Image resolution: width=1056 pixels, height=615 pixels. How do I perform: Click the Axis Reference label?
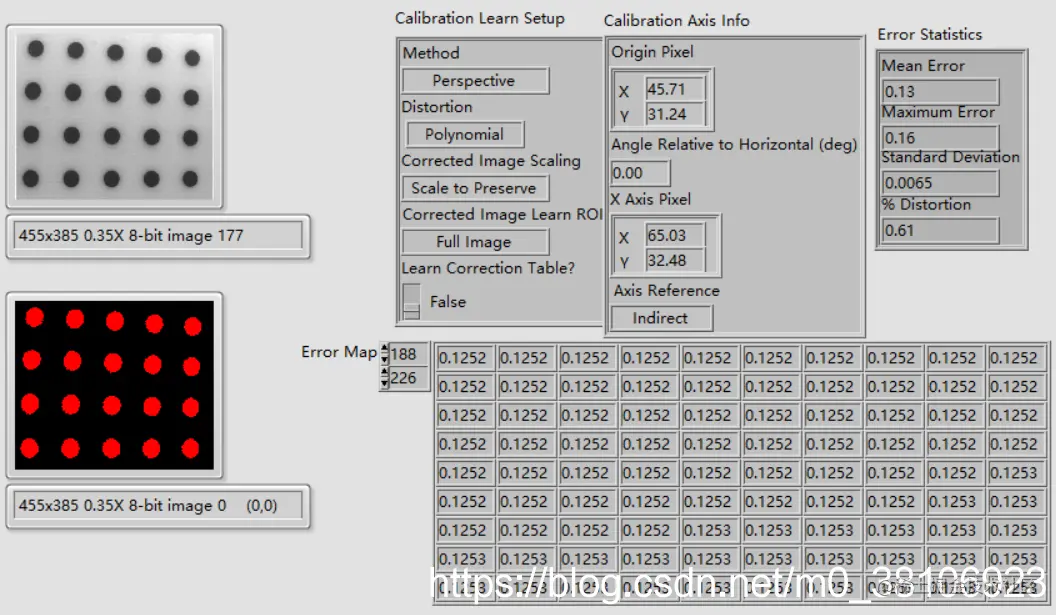coord(667,290)
